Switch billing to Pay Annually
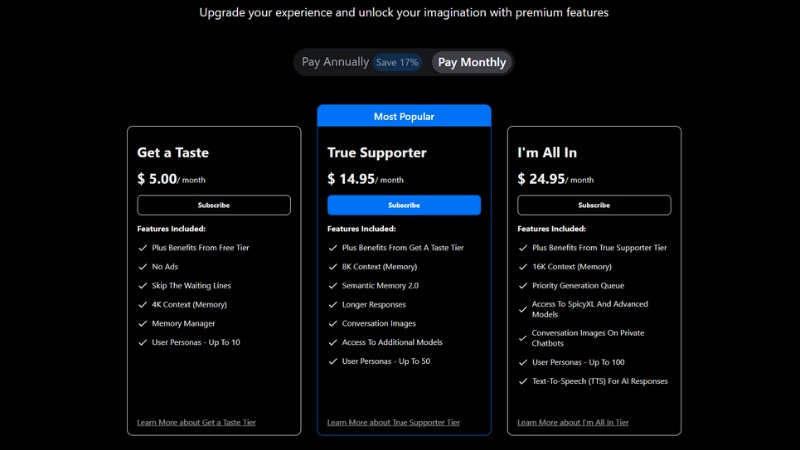This screenshot has width=800, height=450. (x=335, y=62)
